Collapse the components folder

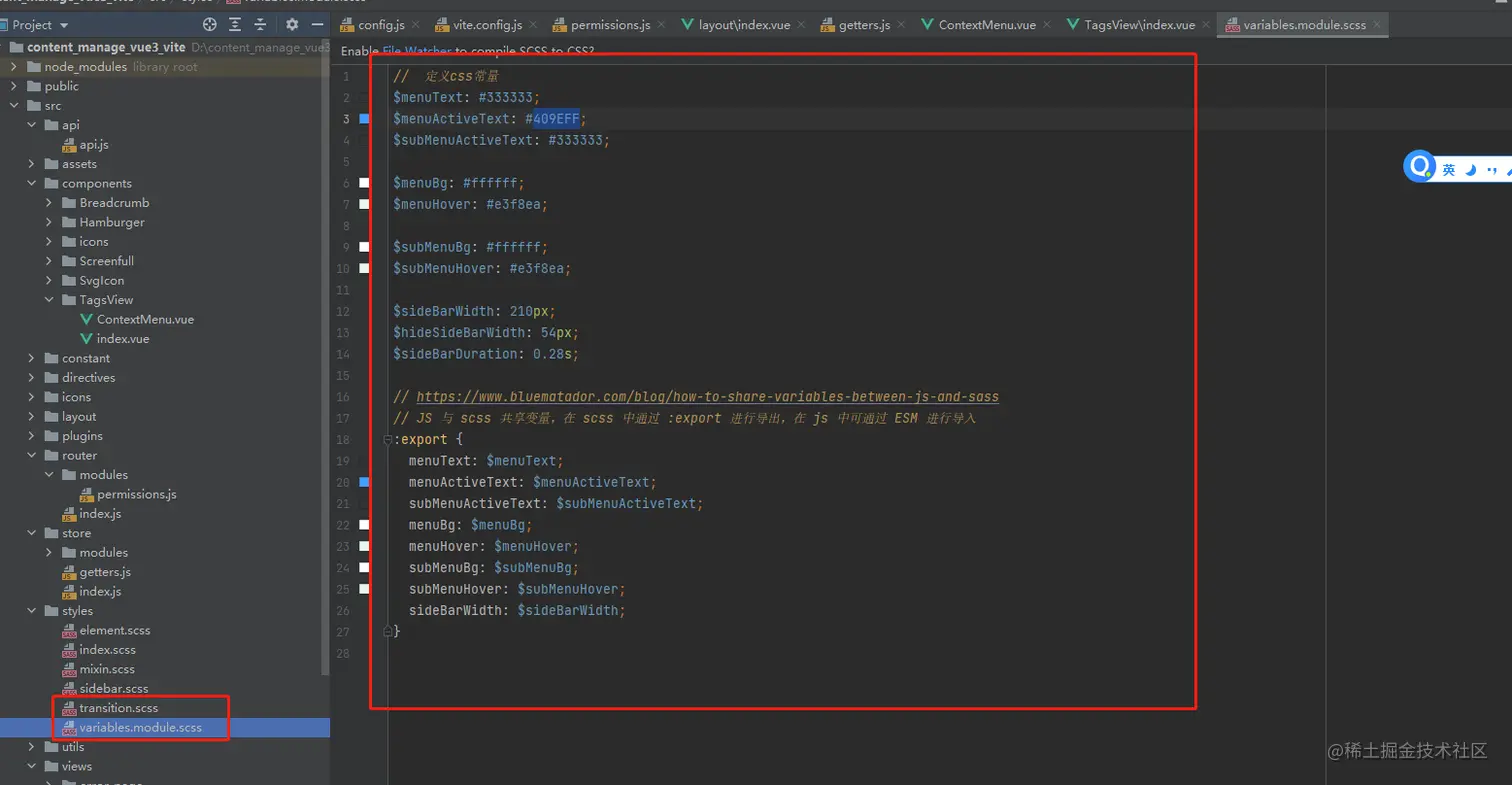point(32,183)
